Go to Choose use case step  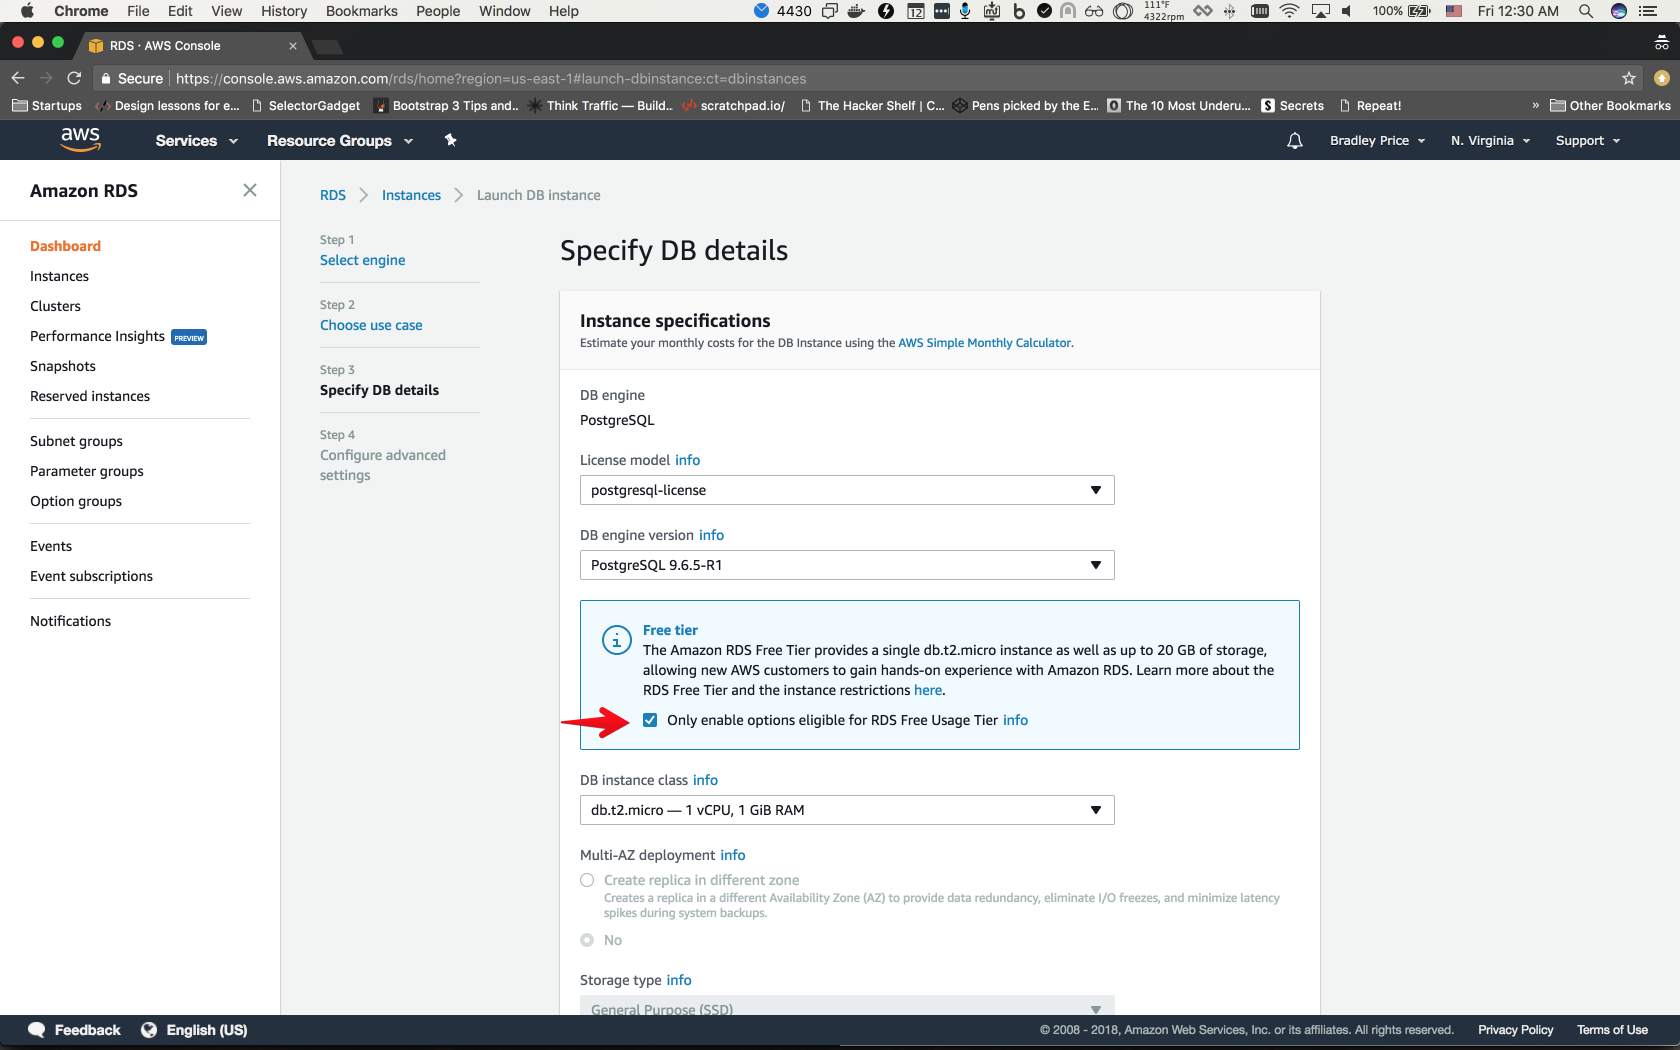(371, 325)
